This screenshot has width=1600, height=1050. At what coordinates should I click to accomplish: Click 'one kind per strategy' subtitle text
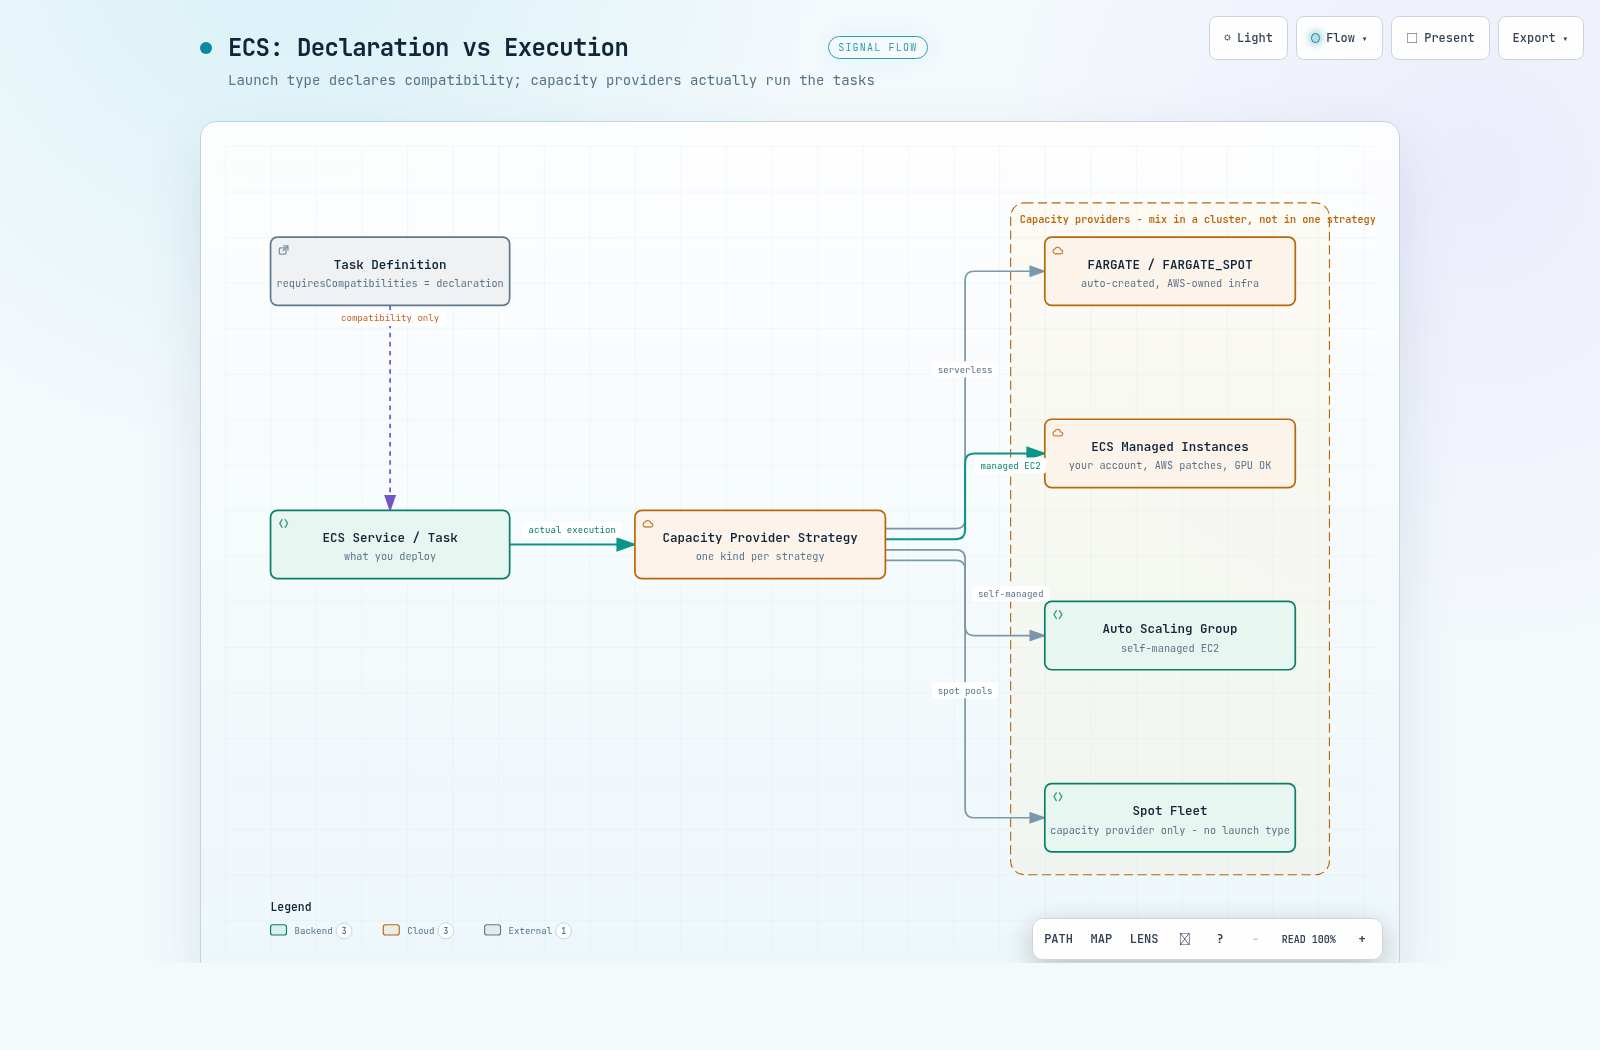(x=760, y=557)
